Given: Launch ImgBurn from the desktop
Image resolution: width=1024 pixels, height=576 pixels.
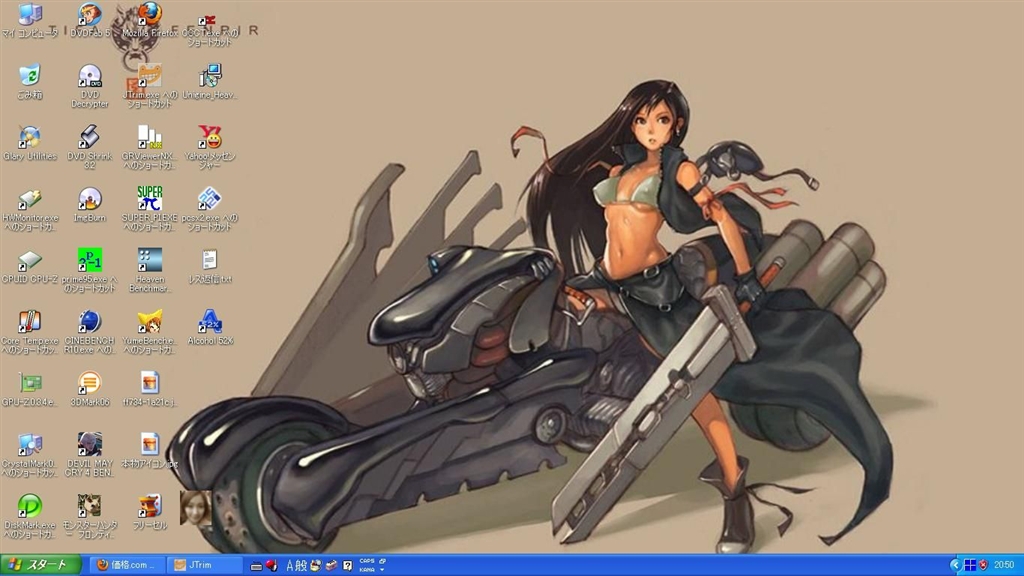Looking at the screenshot, I should pos(89,204).
